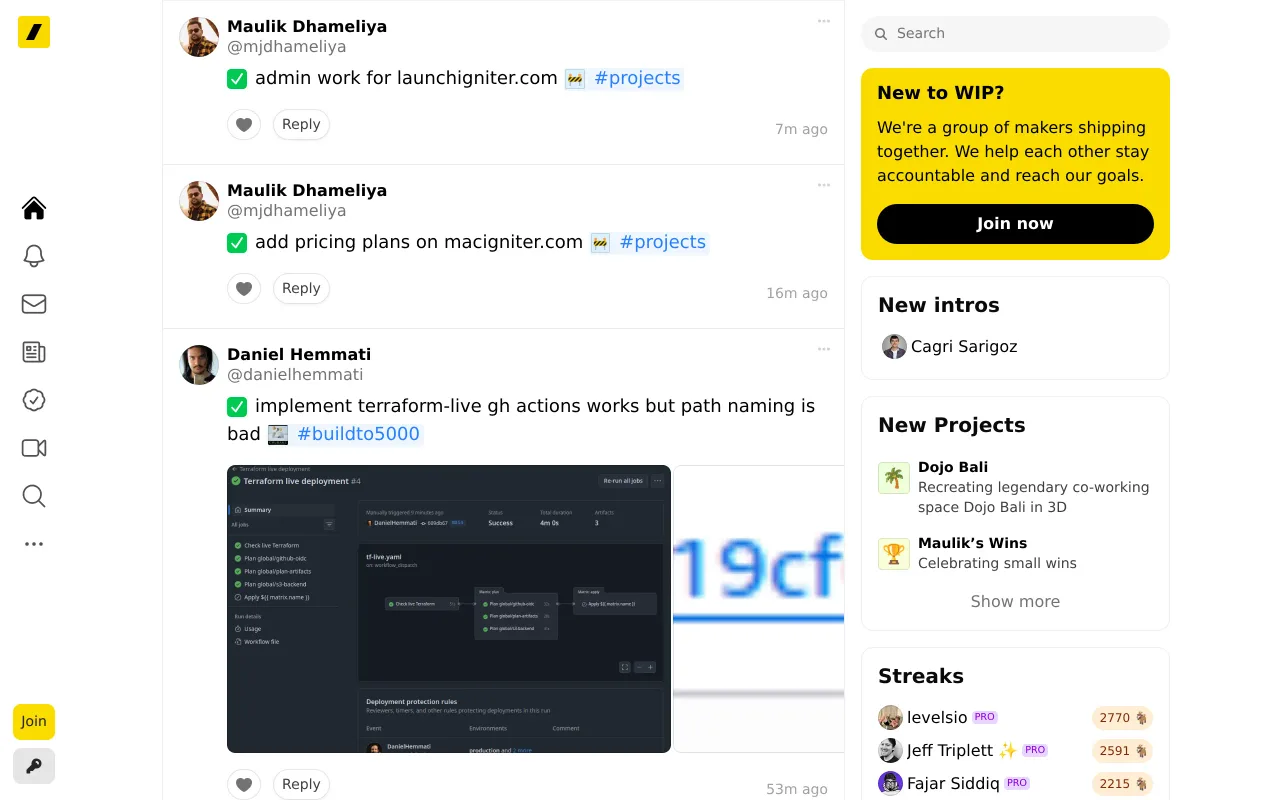Like Daniel Hemmati's terraform post
The image size is (1280, 800).
coord(244,785)
